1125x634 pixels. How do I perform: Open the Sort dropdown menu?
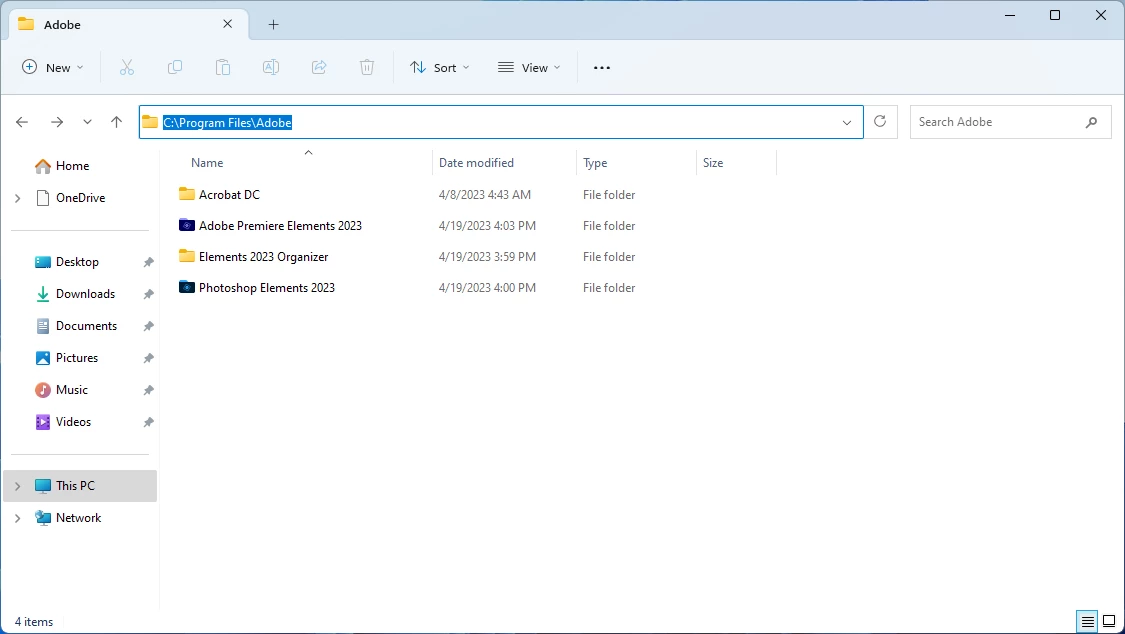click(439, 67)
